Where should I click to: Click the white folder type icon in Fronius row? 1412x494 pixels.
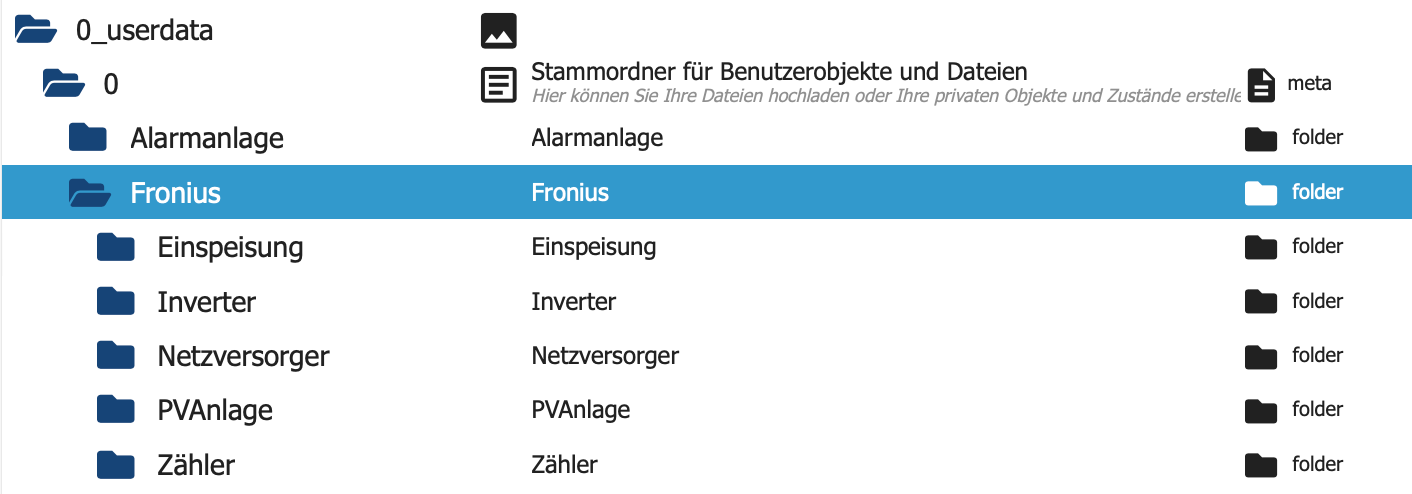click(x=1261, y=193)
